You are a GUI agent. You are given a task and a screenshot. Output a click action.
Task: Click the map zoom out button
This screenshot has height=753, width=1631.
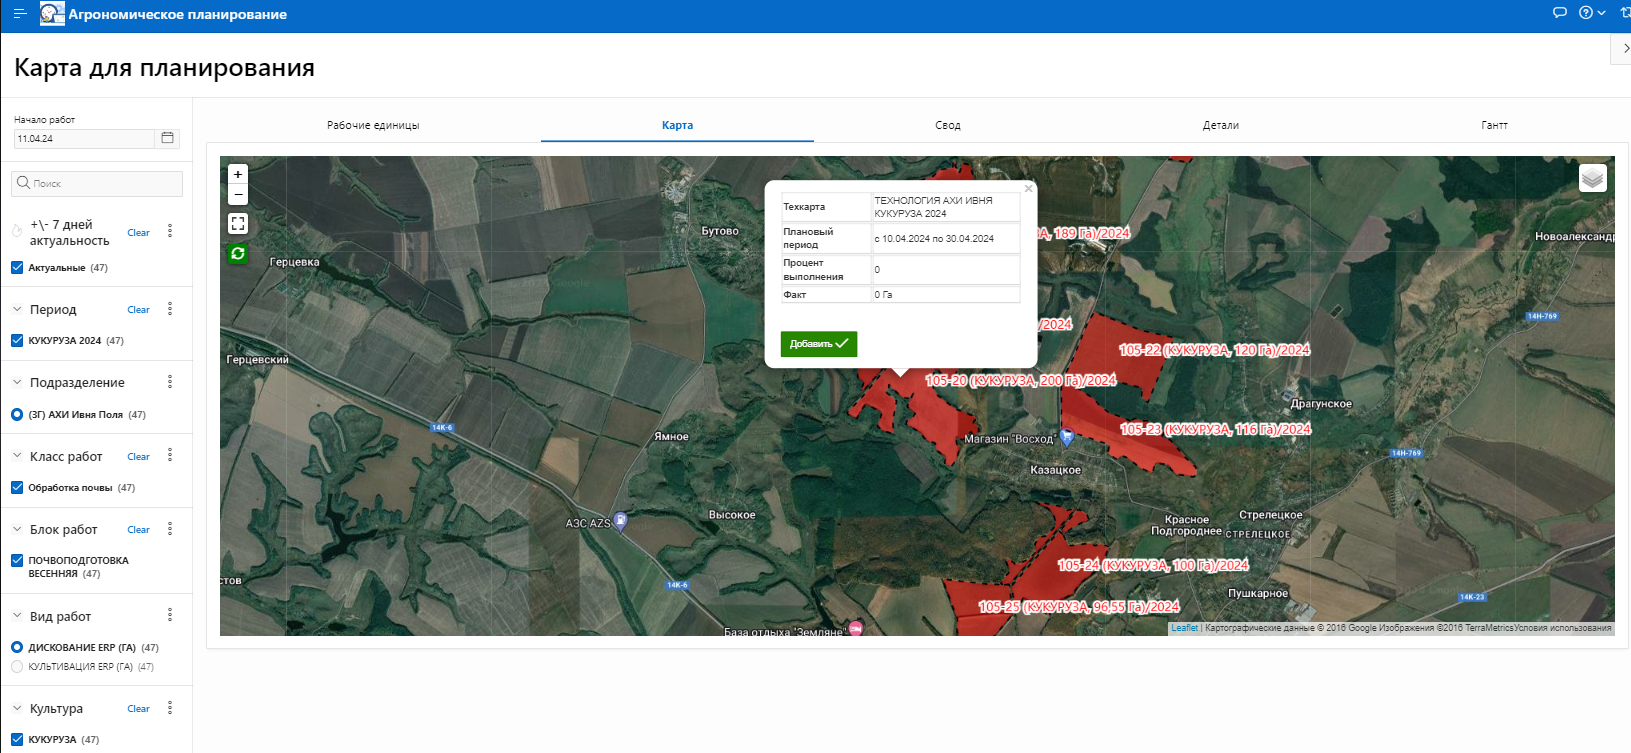238,194
